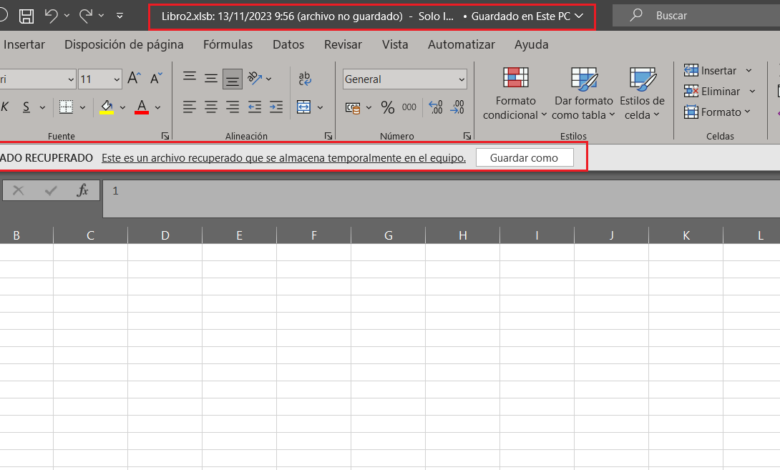Open the file name title dropdown
The width and height of the screenshot is (780, 470).
coord(579,16)
